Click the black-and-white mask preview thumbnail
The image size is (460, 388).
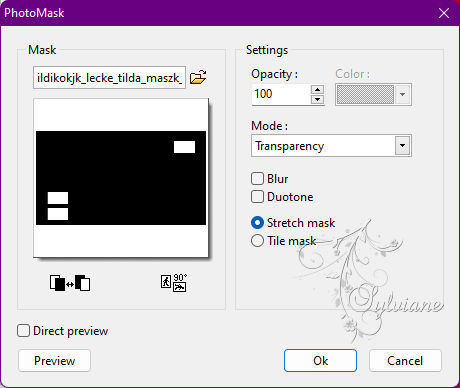121,178
